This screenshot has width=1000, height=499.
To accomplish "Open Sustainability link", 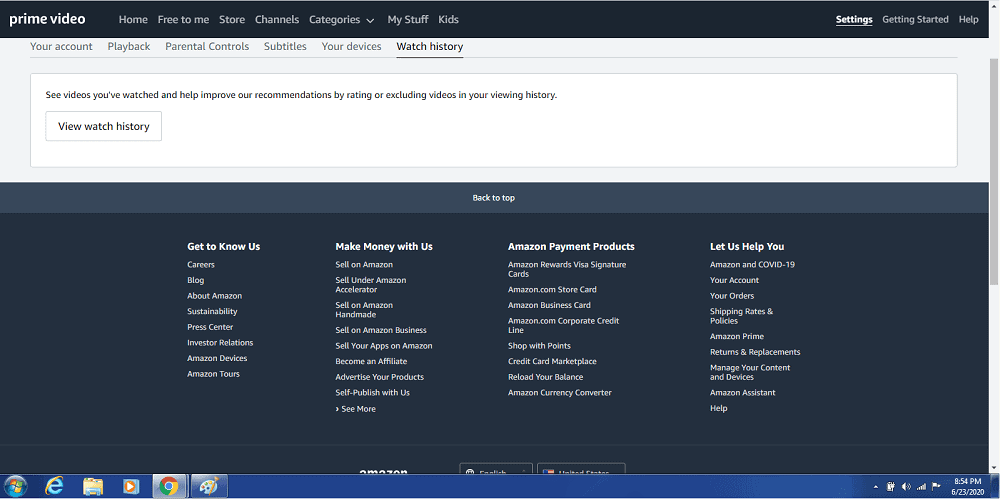I will point(212,311).
